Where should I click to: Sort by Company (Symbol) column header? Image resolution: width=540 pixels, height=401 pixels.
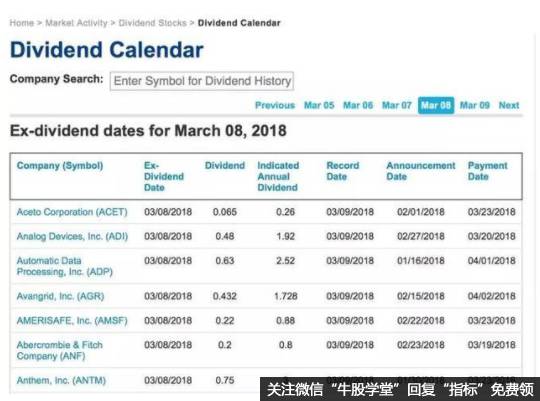click(x=60, y=166)
